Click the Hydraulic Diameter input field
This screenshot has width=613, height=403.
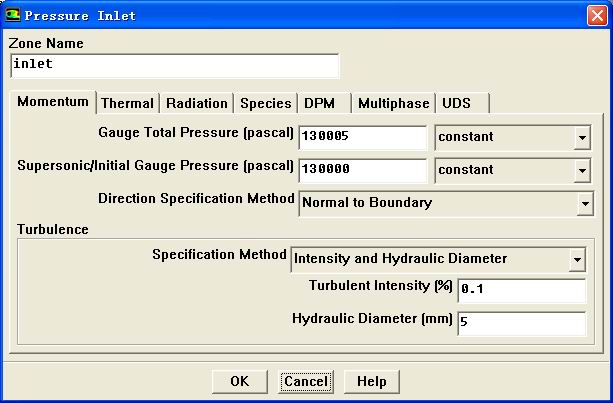520,323
